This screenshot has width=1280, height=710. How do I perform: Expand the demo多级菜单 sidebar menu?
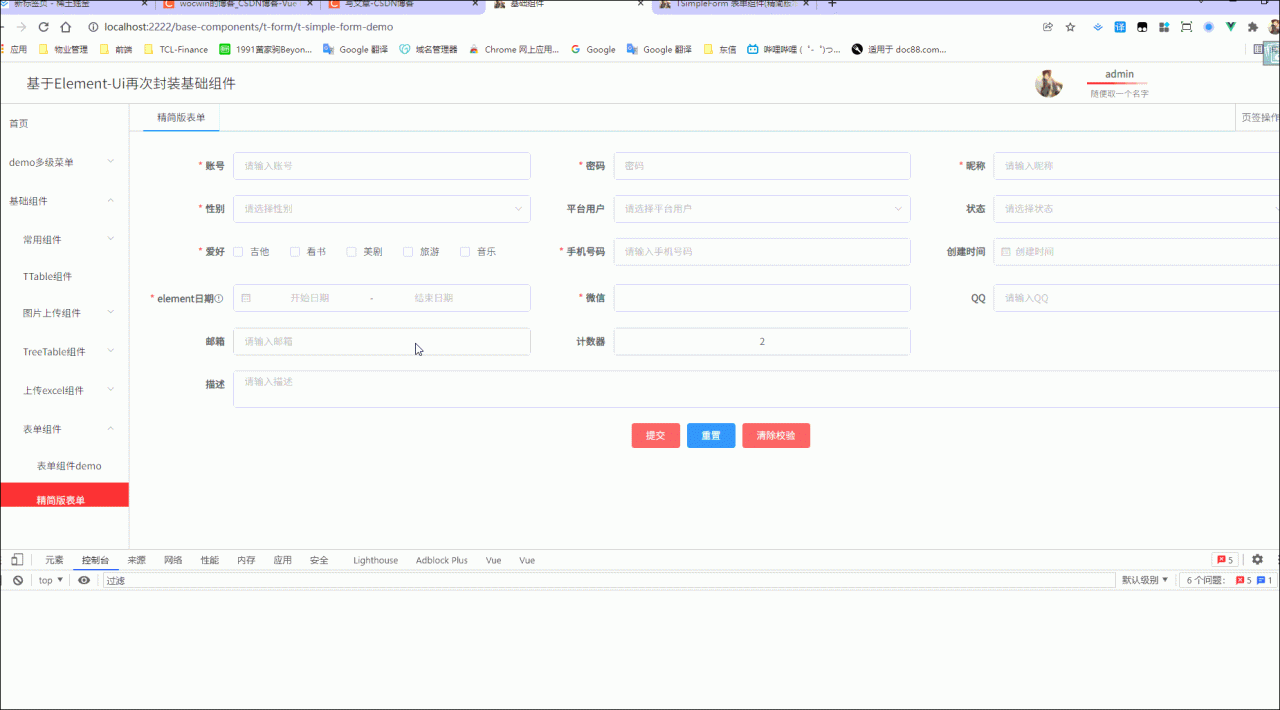(x=64, y=162)
